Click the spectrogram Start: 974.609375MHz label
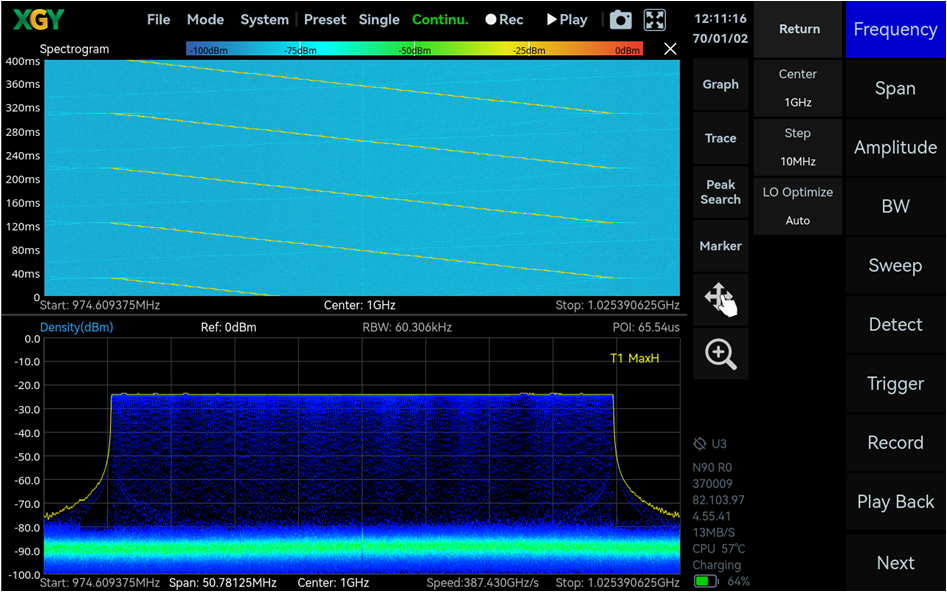 click(x=100, y=305)
